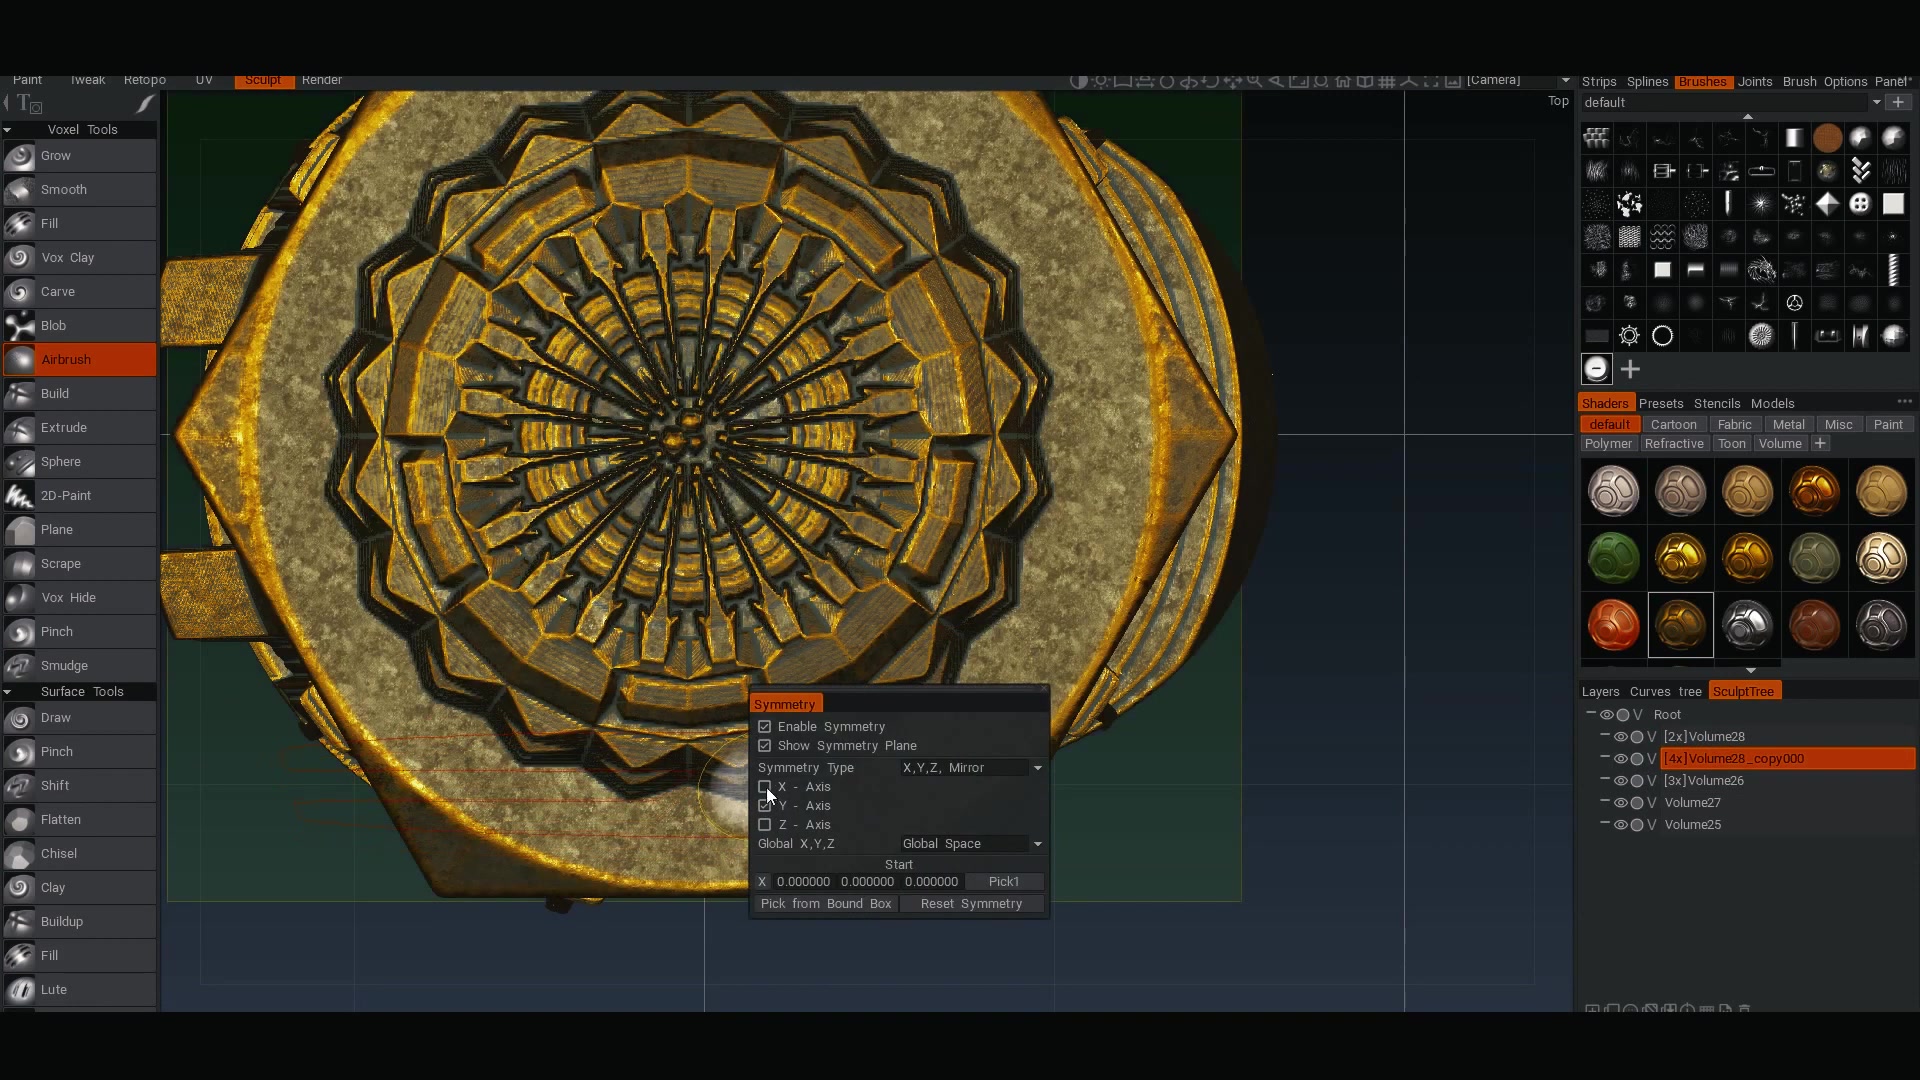Open the Stencils tab

(x=1717, y=404)
